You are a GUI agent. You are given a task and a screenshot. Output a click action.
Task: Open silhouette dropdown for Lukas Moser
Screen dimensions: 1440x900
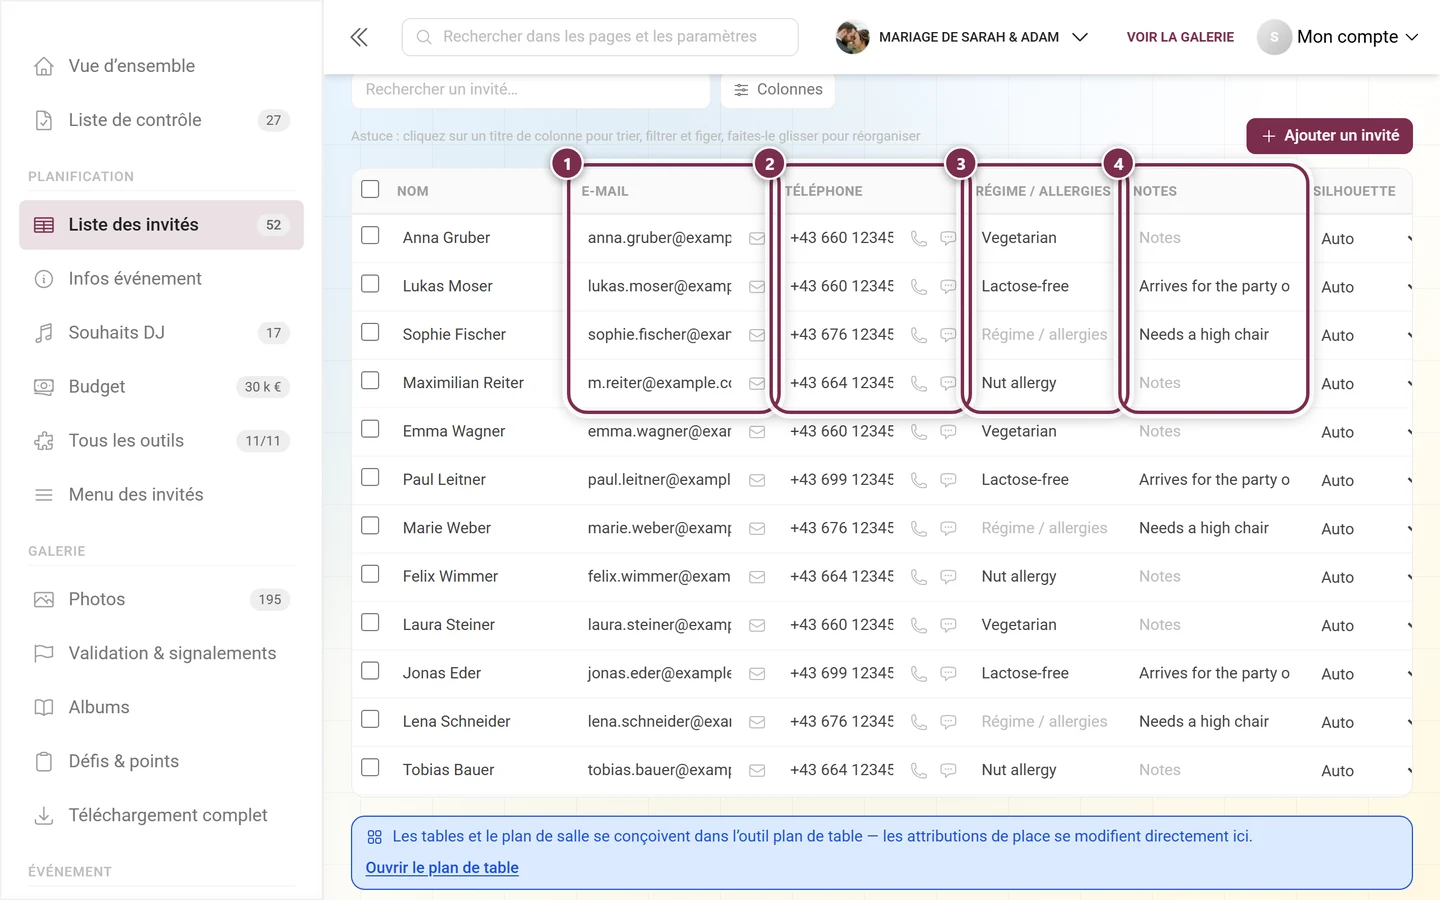(x=1365, y=287)
